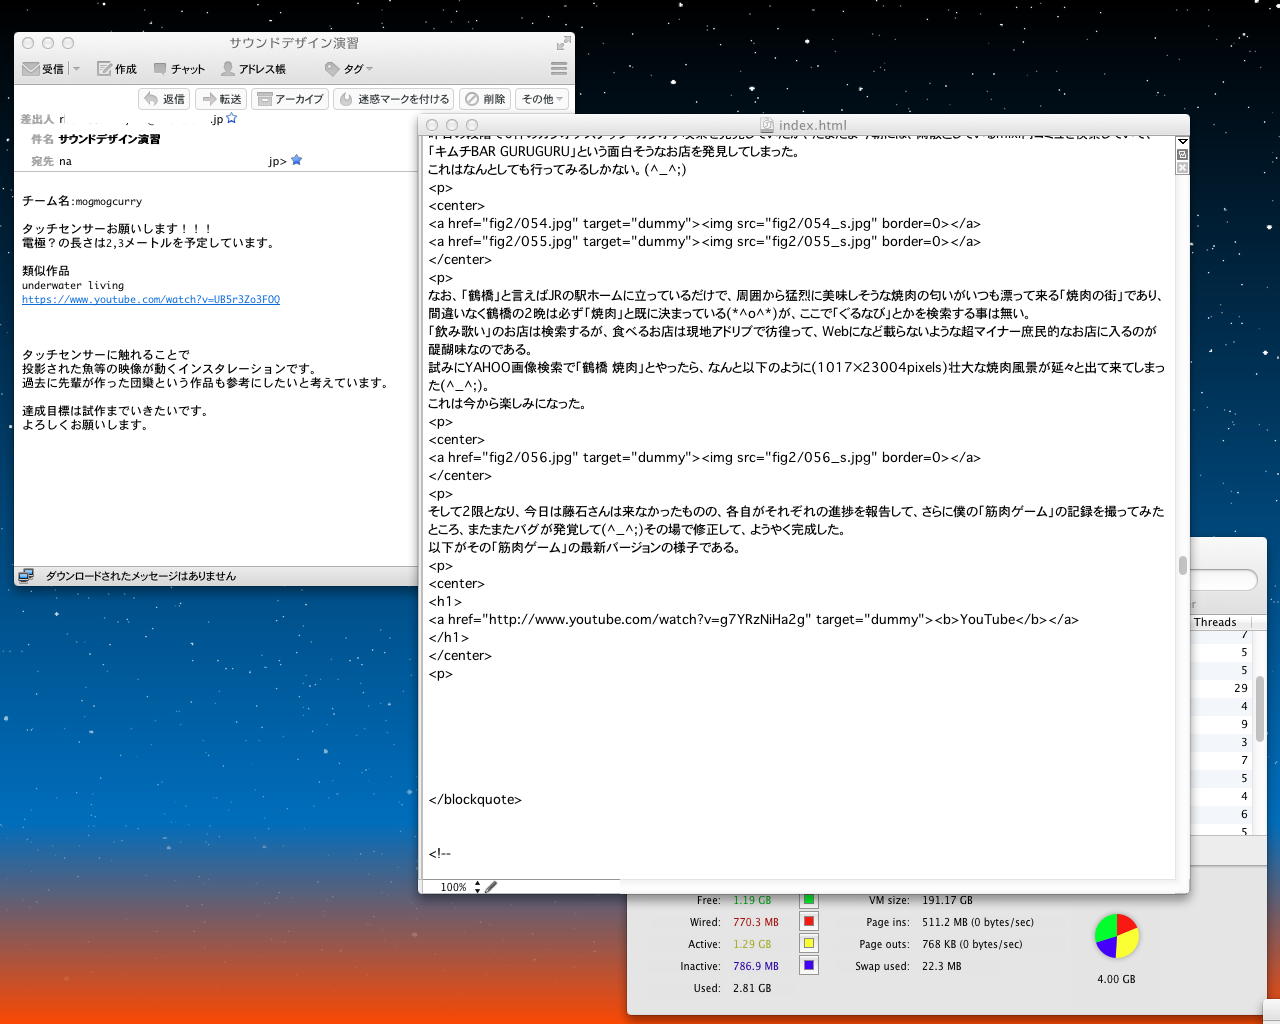Click the blue Inactive memory color swatch
1280x1024 pixels.
click(809, 966)
